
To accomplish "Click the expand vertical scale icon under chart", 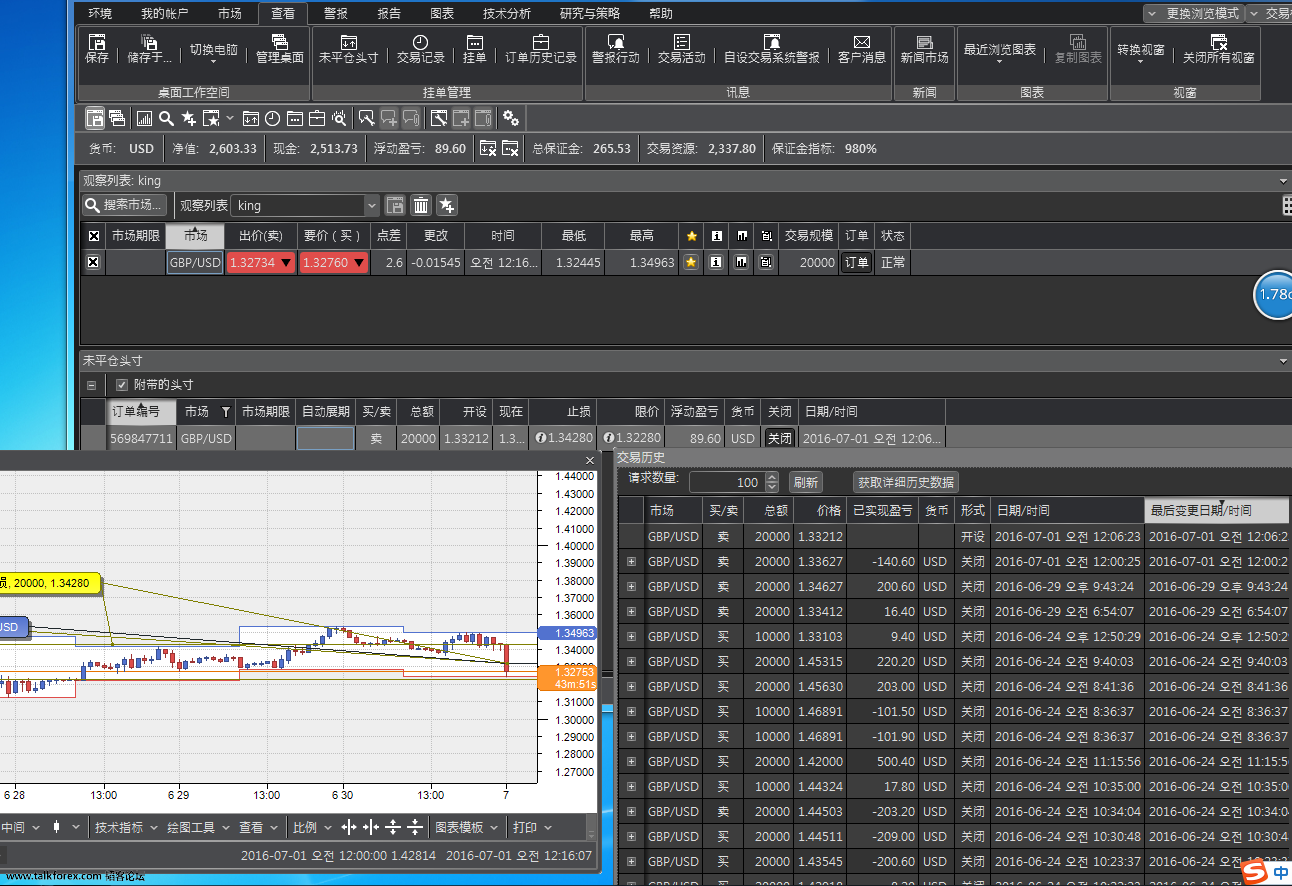I will coord(393,827).
